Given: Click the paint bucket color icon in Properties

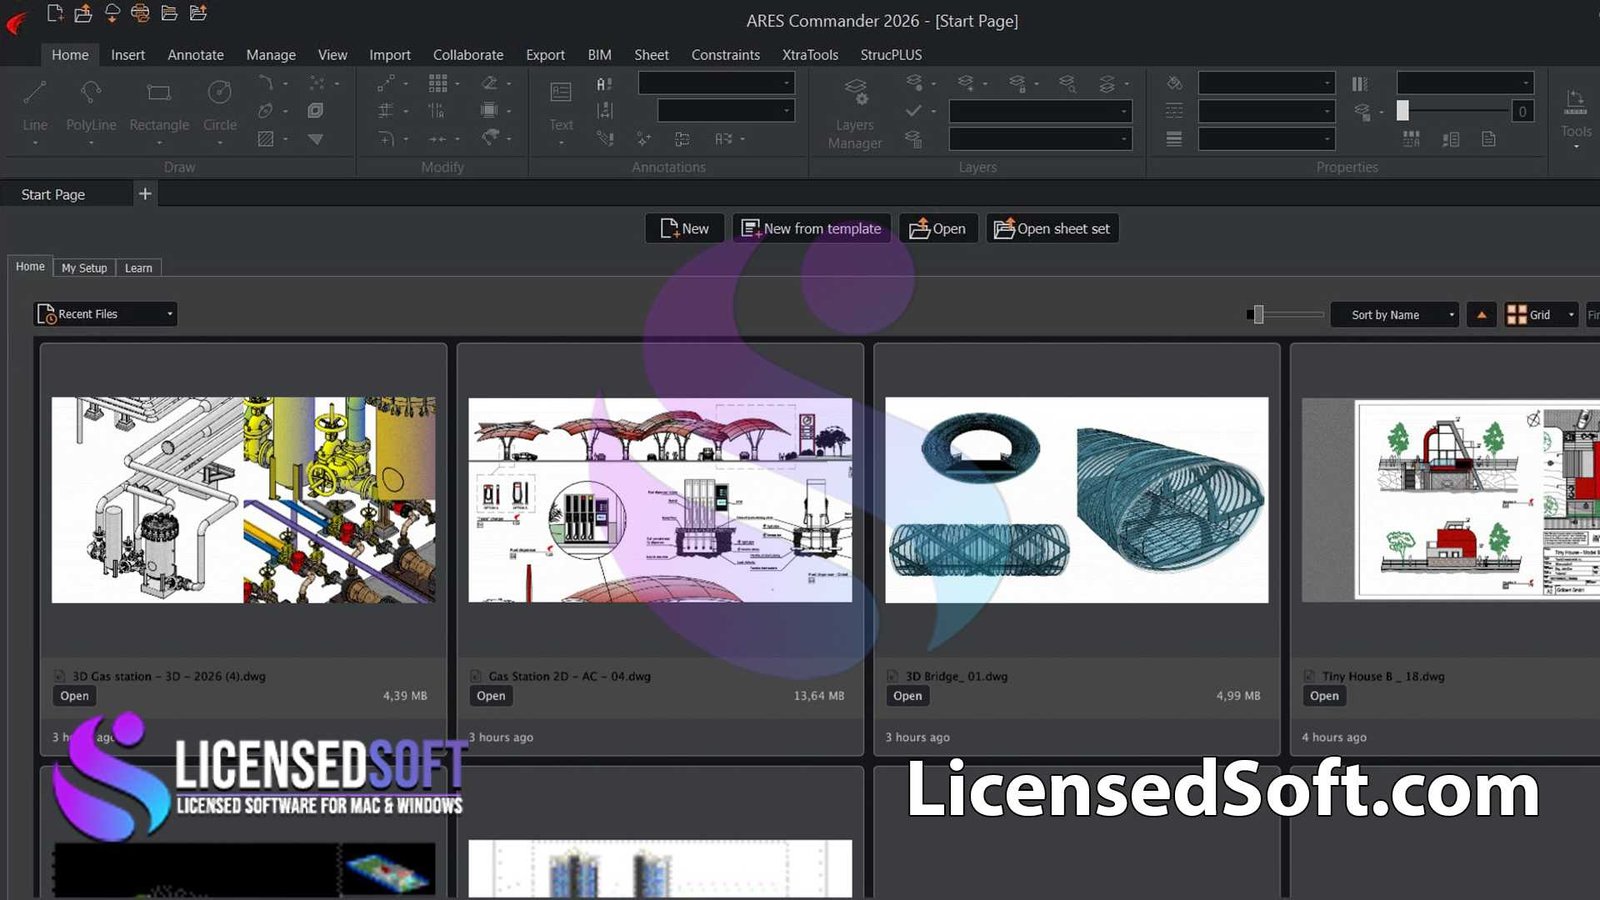Looking at the screenshot, I should (1174, 83).
